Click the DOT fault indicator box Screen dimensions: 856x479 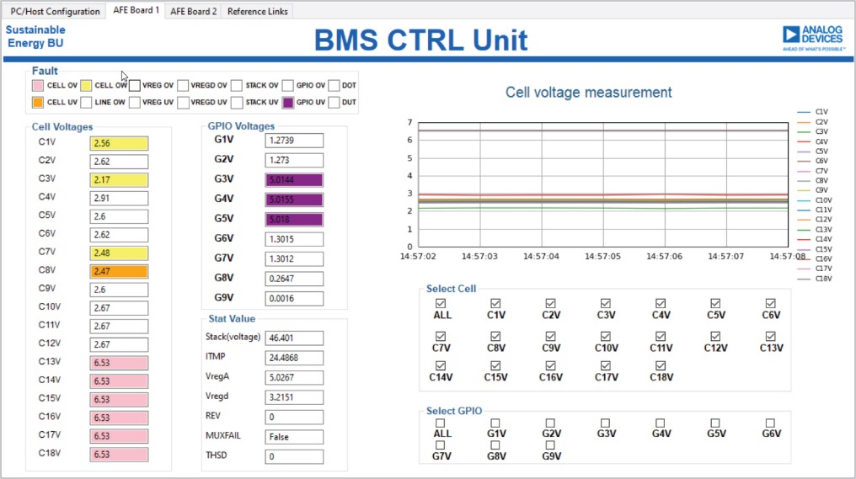click(334, 86)
